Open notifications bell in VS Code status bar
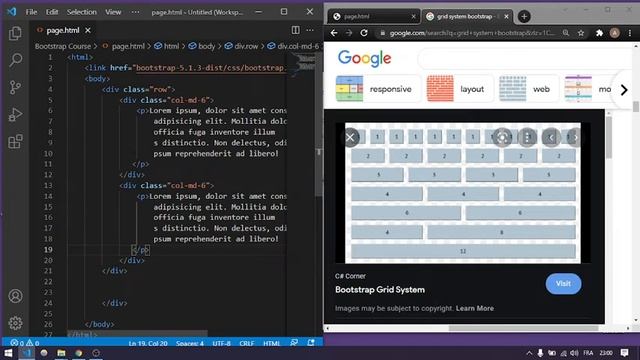 coord(311,343)
